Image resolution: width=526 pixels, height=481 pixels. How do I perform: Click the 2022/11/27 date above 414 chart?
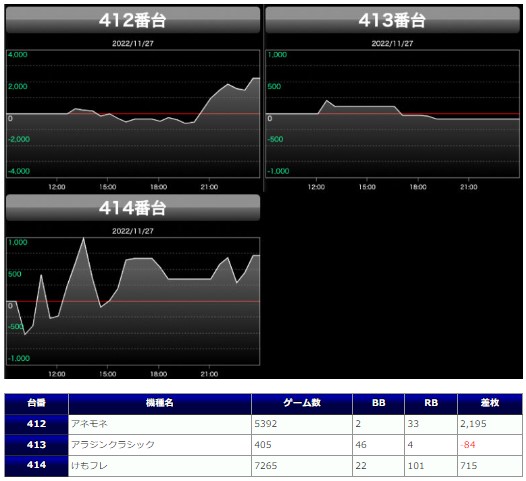[x=133, y=231]
